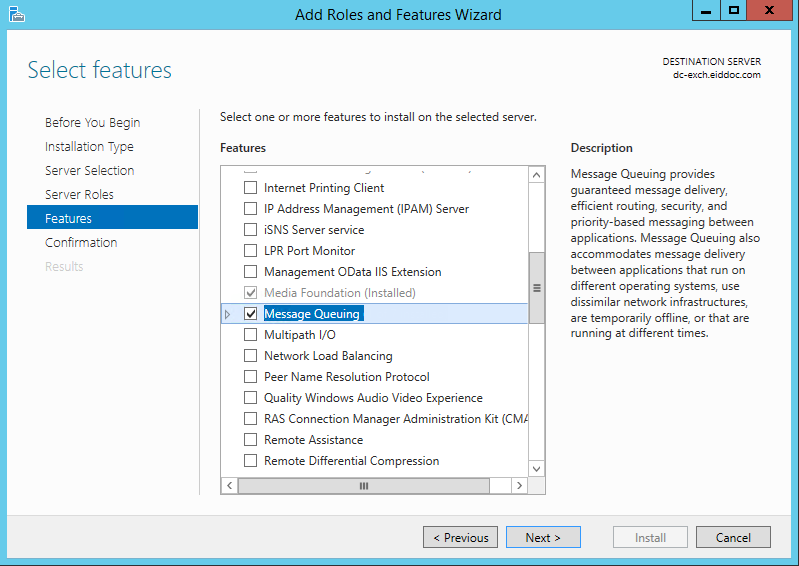
Task: Enable the Multipath I/O checkbox
Action: [251, 335]
